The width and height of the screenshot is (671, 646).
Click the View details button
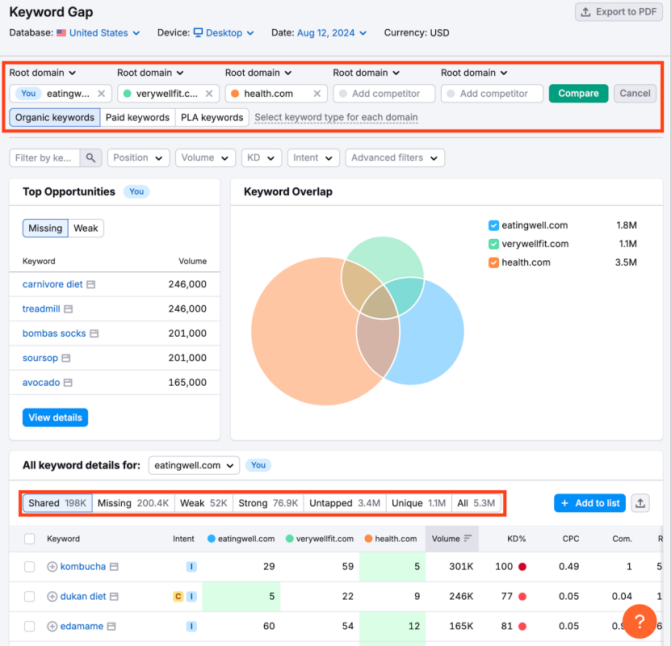(55, 417)
